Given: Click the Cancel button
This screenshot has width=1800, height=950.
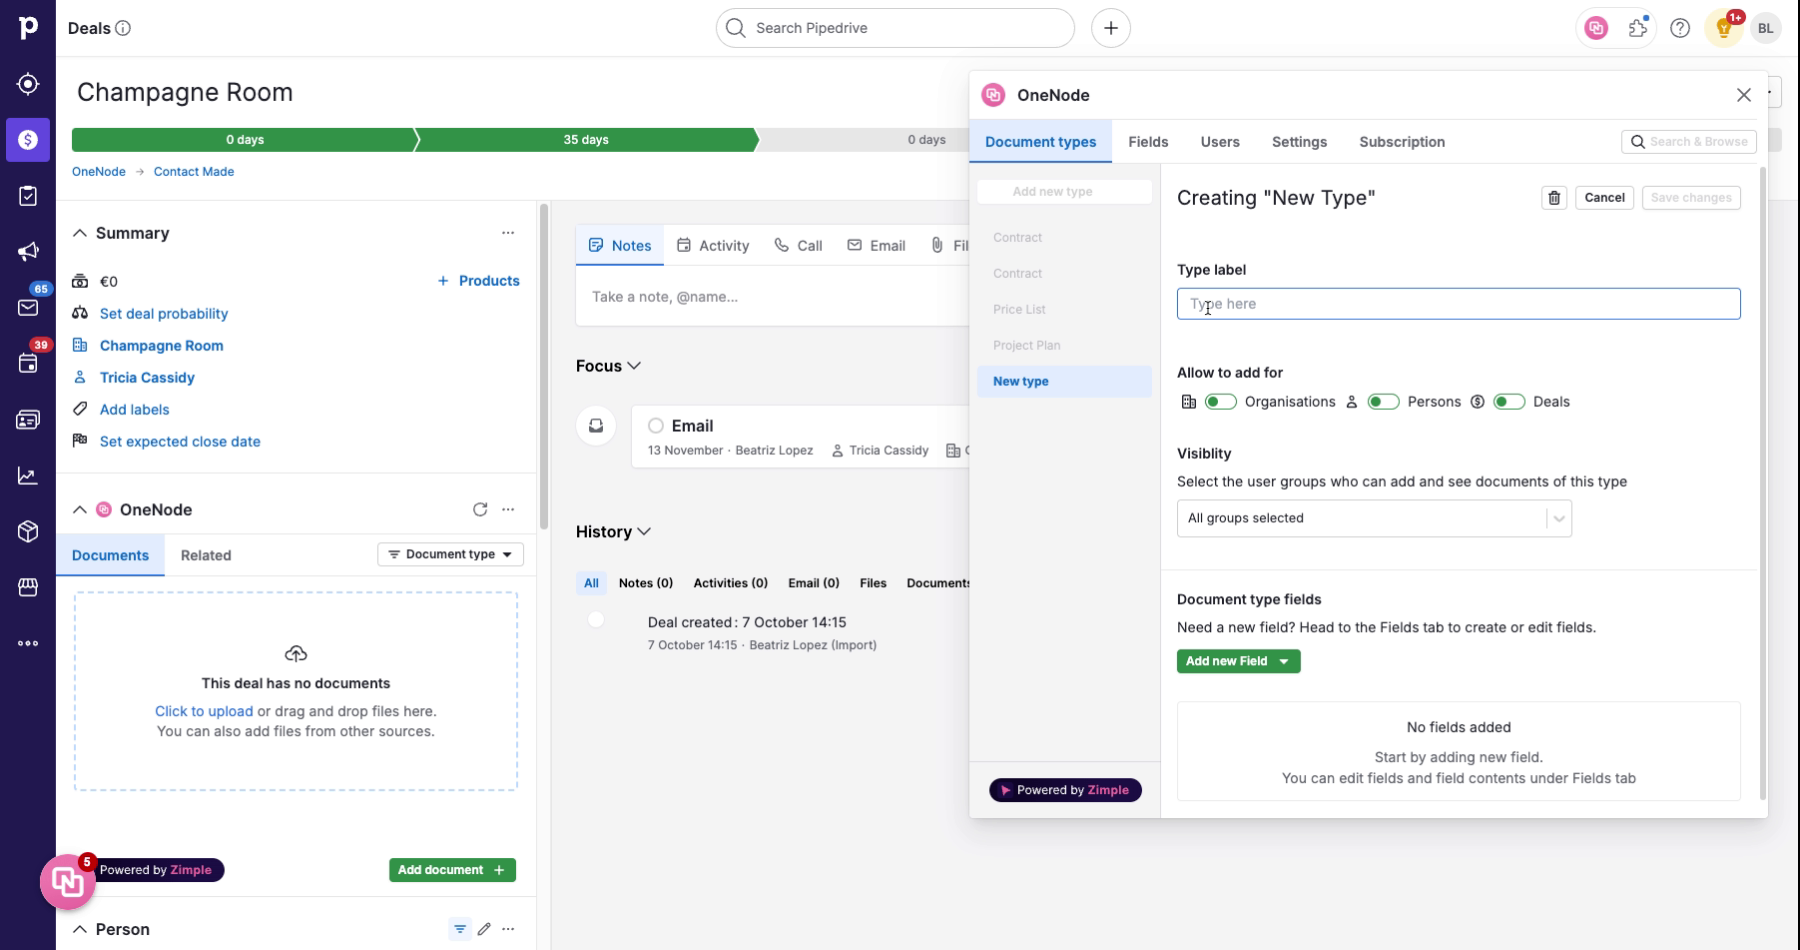Looking at the screenshot, I should pyautogui.click(x=1604, y=198).
